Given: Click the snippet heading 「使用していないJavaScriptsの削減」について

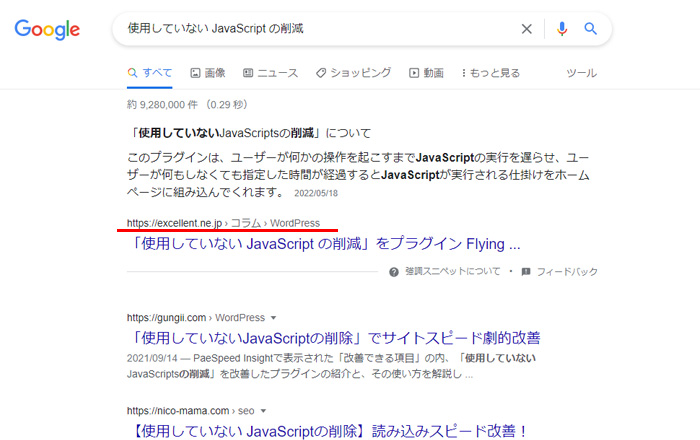Looking at the screenshot, I should [249, 133].
